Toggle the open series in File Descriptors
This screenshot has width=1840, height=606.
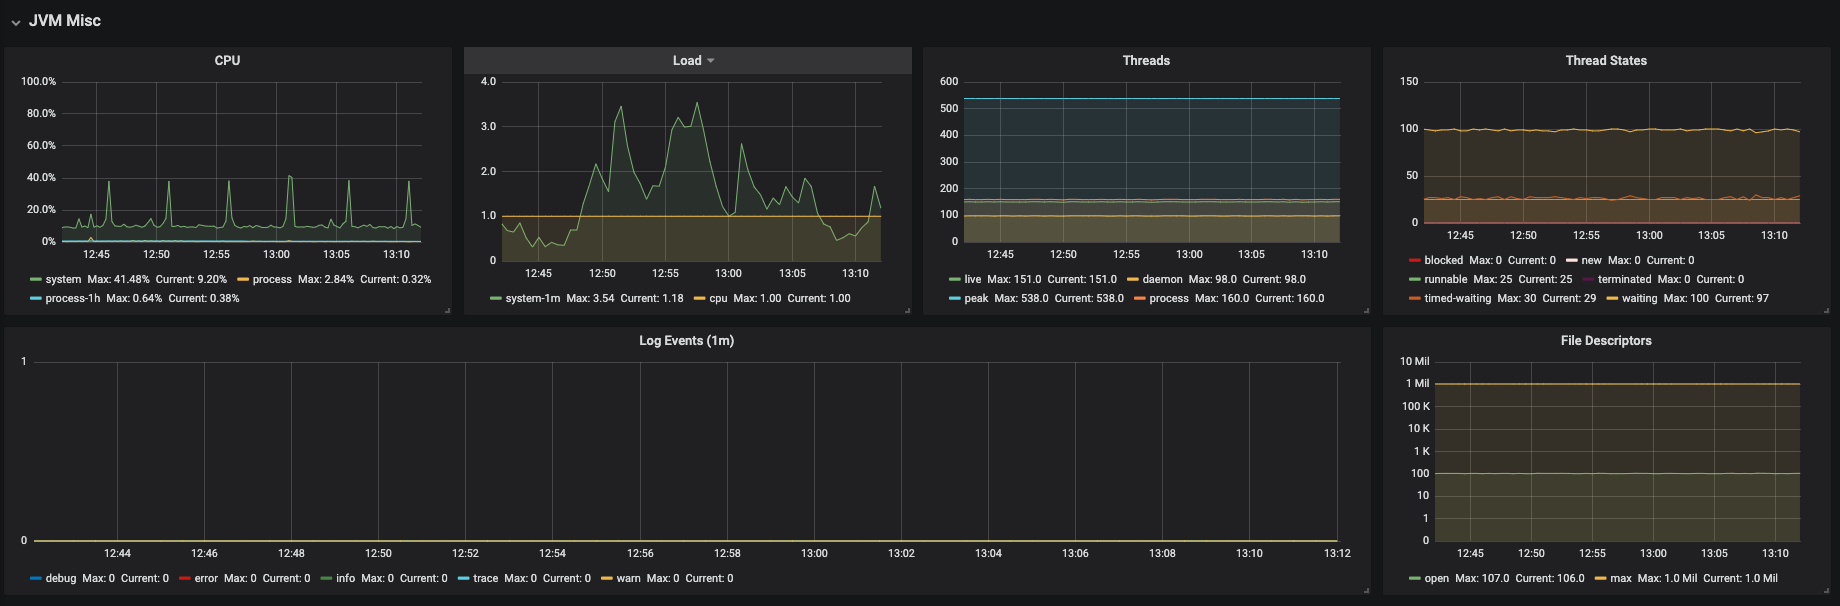point(1436,579)
